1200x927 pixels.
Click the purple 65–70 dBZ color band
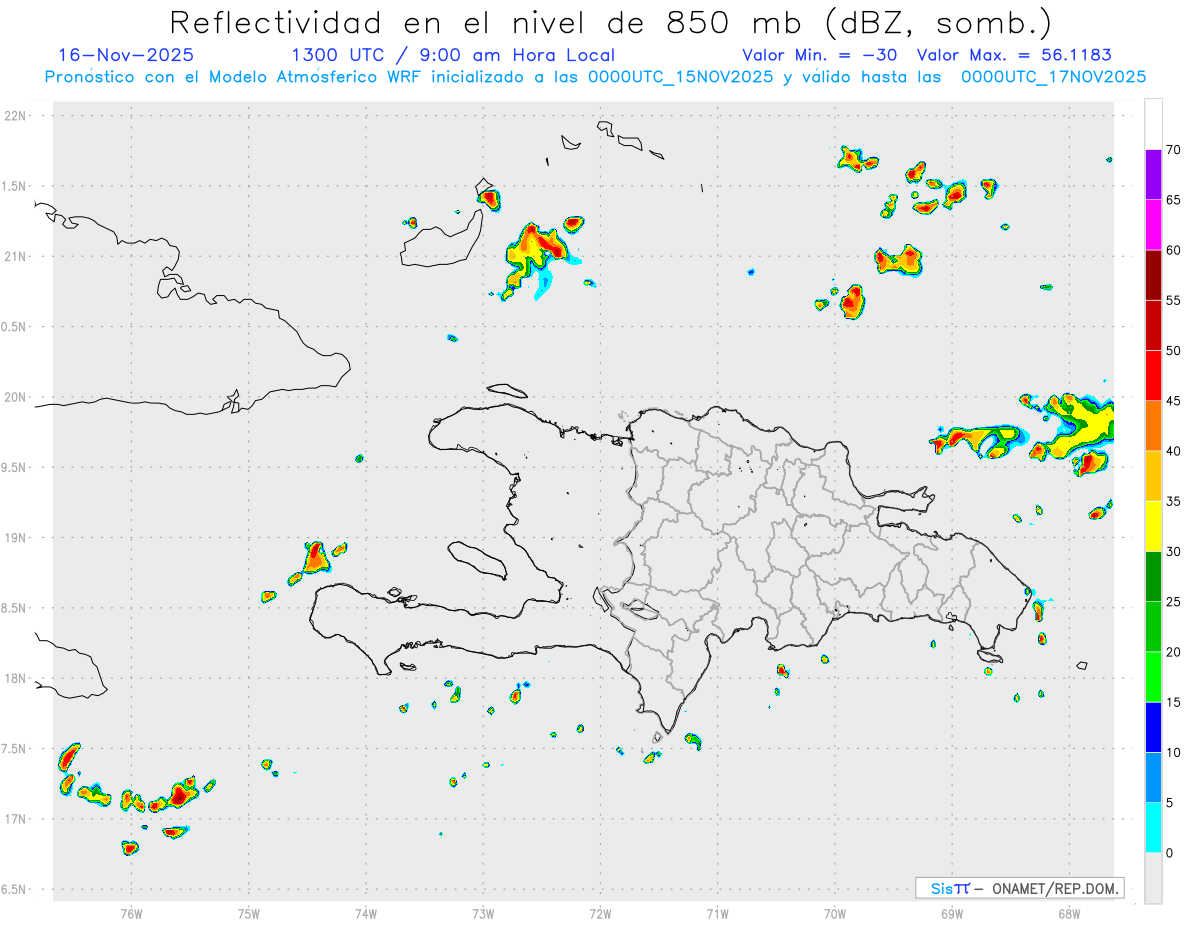tap(1153, 175)
